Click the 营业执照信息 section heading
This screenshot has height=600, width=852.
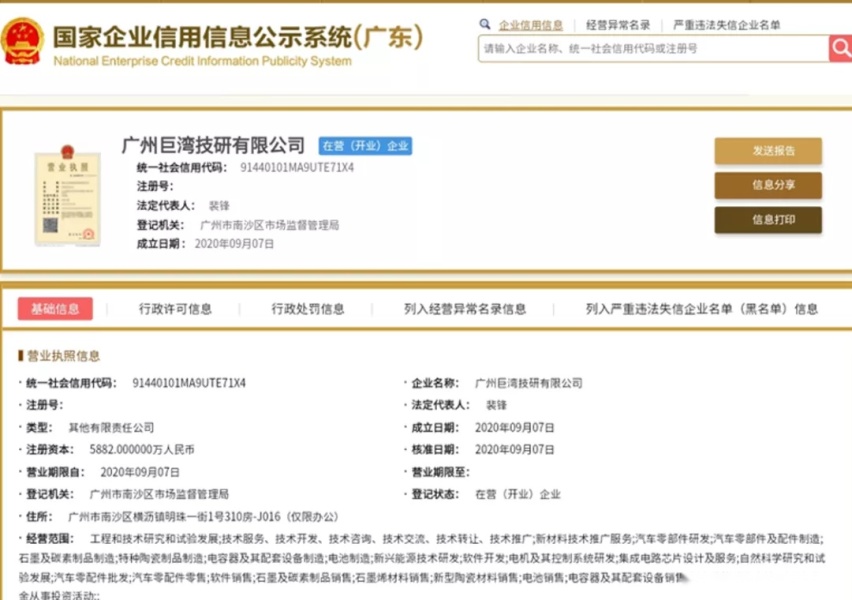[x=63, y=356]
